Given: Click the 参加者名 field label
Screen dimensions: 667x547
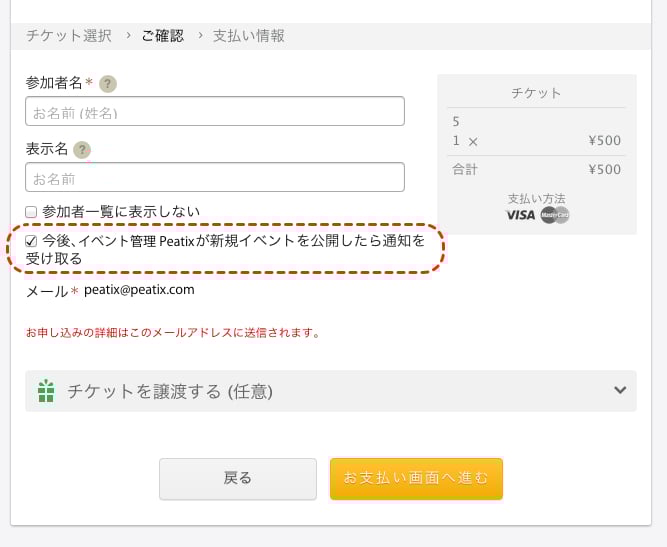Looking at the screenshot, I should tap(54, 83).
